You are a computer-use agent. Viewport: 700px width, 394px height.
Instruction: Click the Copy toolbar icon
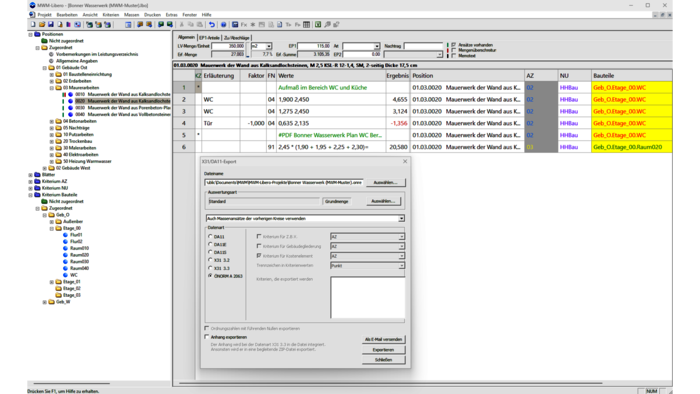[191, 25]
